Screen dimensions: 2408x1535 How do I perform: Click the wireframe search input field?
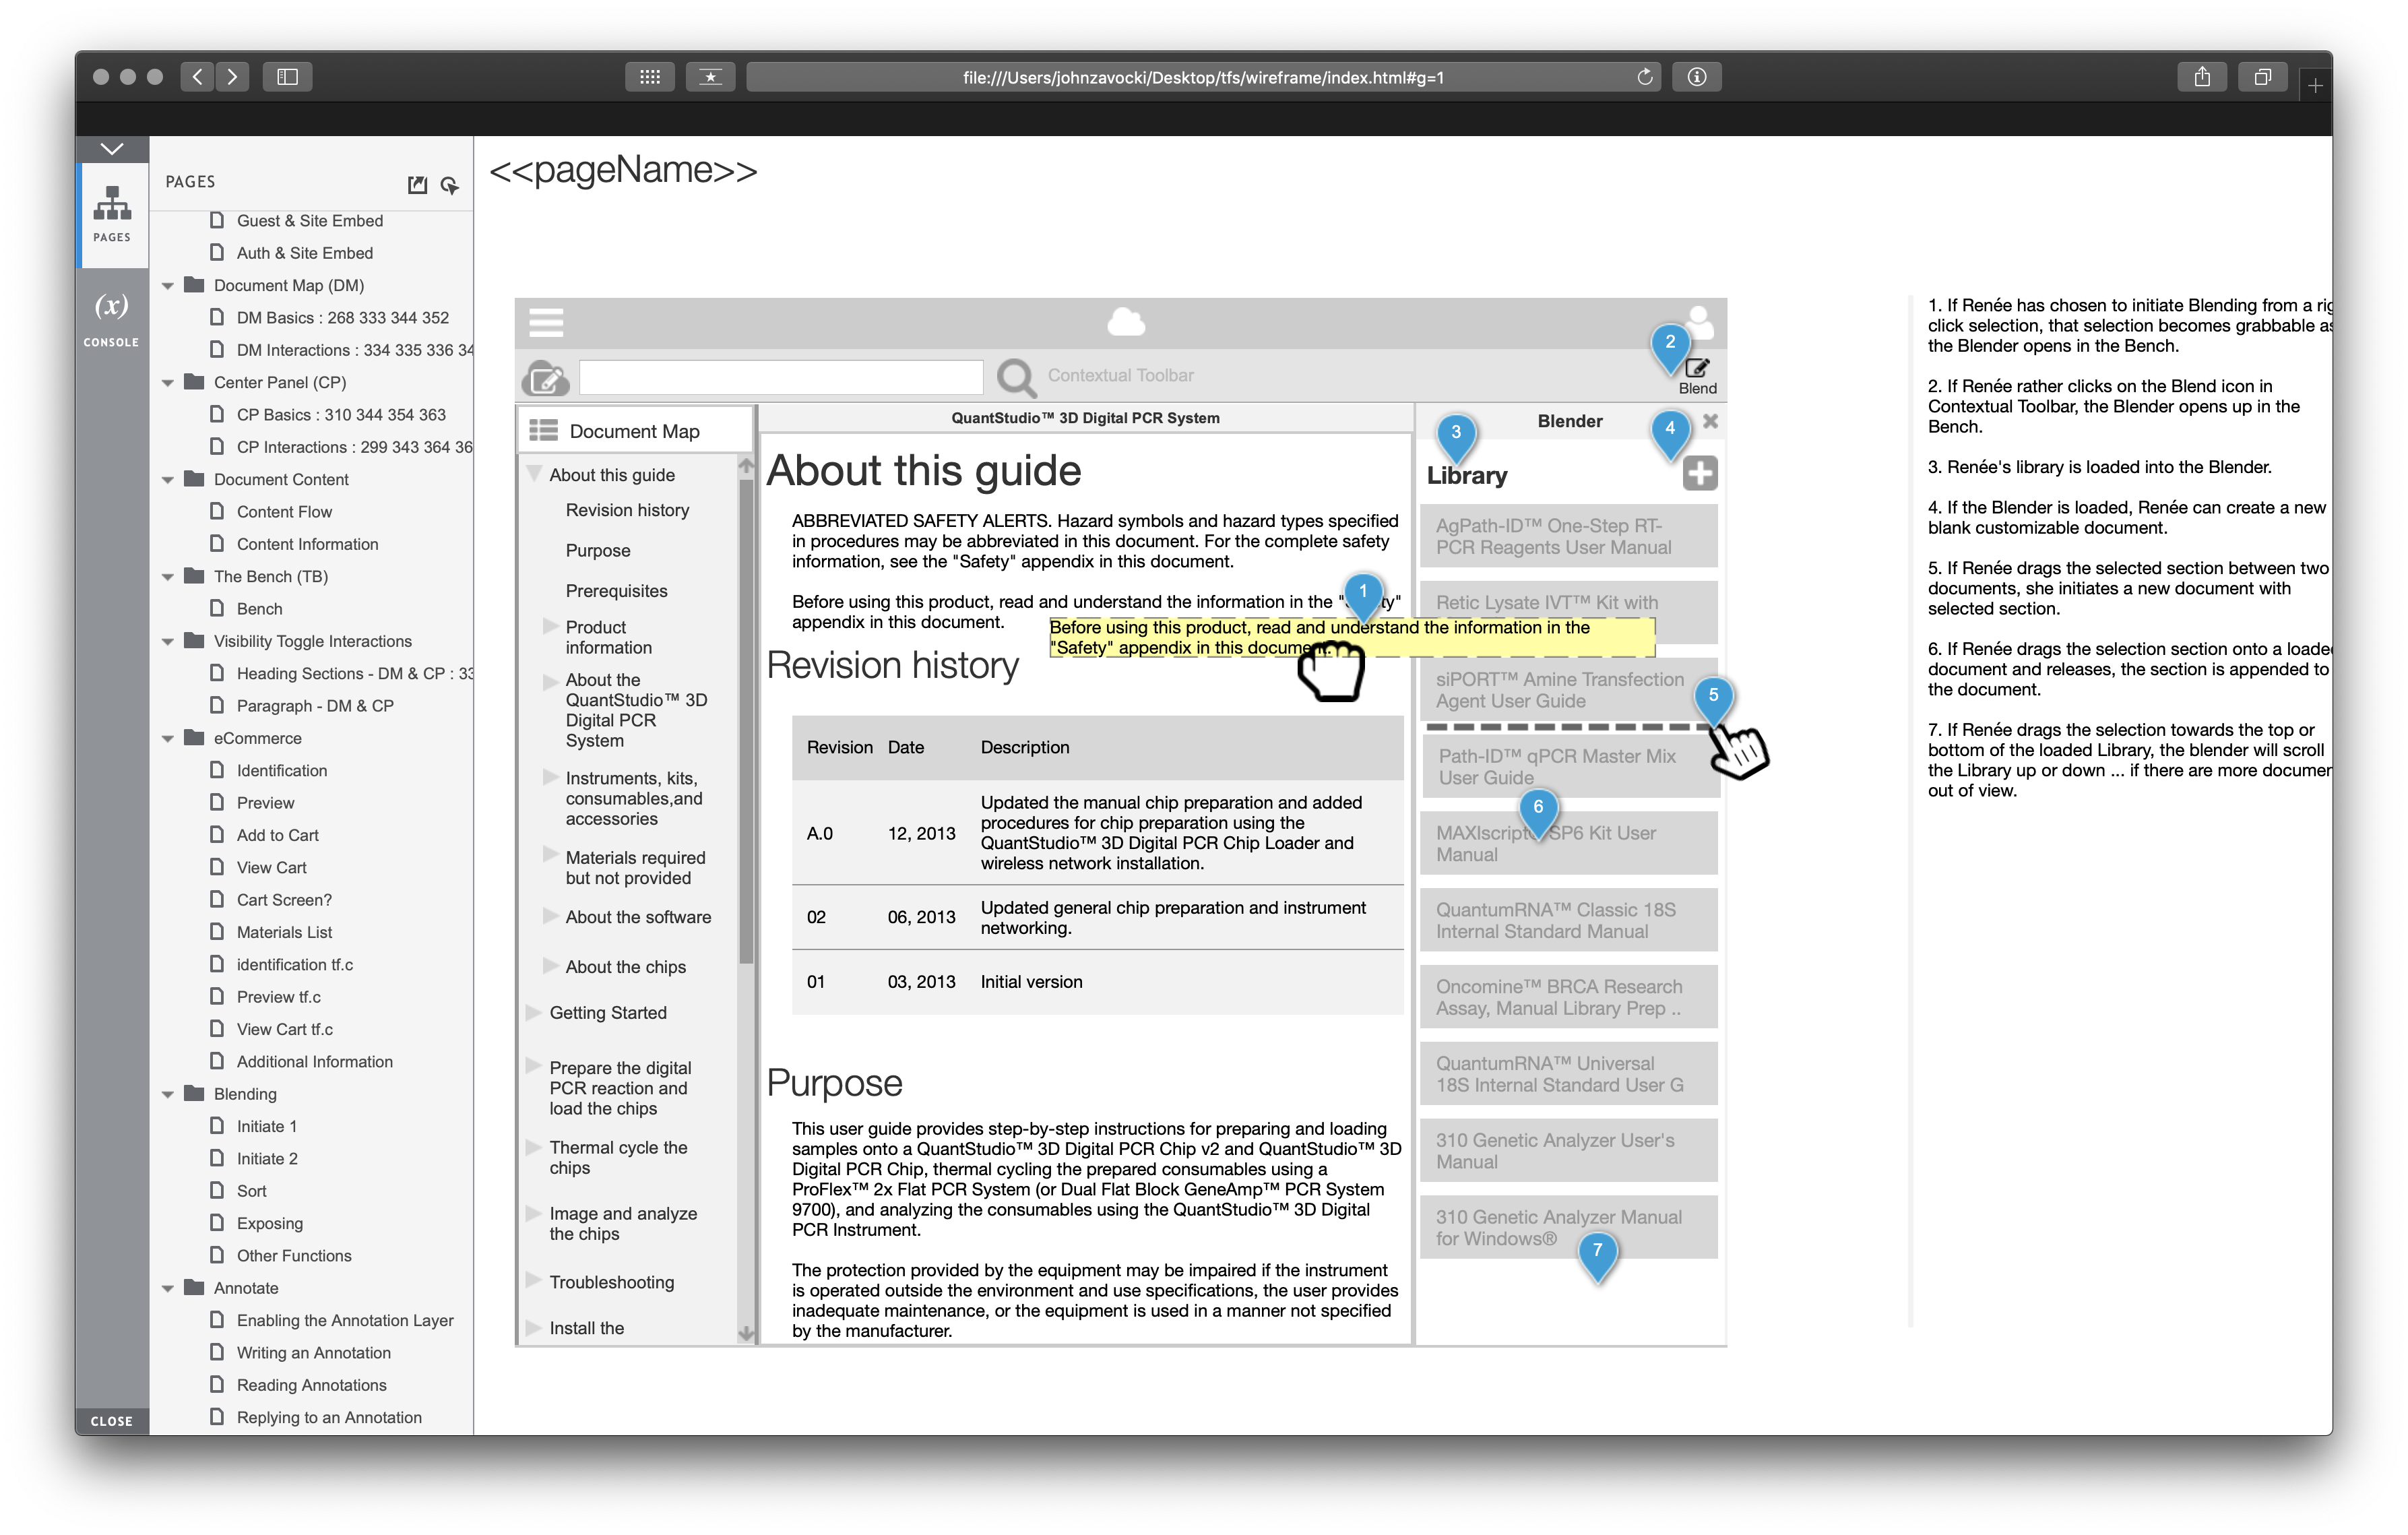(780, 377)
